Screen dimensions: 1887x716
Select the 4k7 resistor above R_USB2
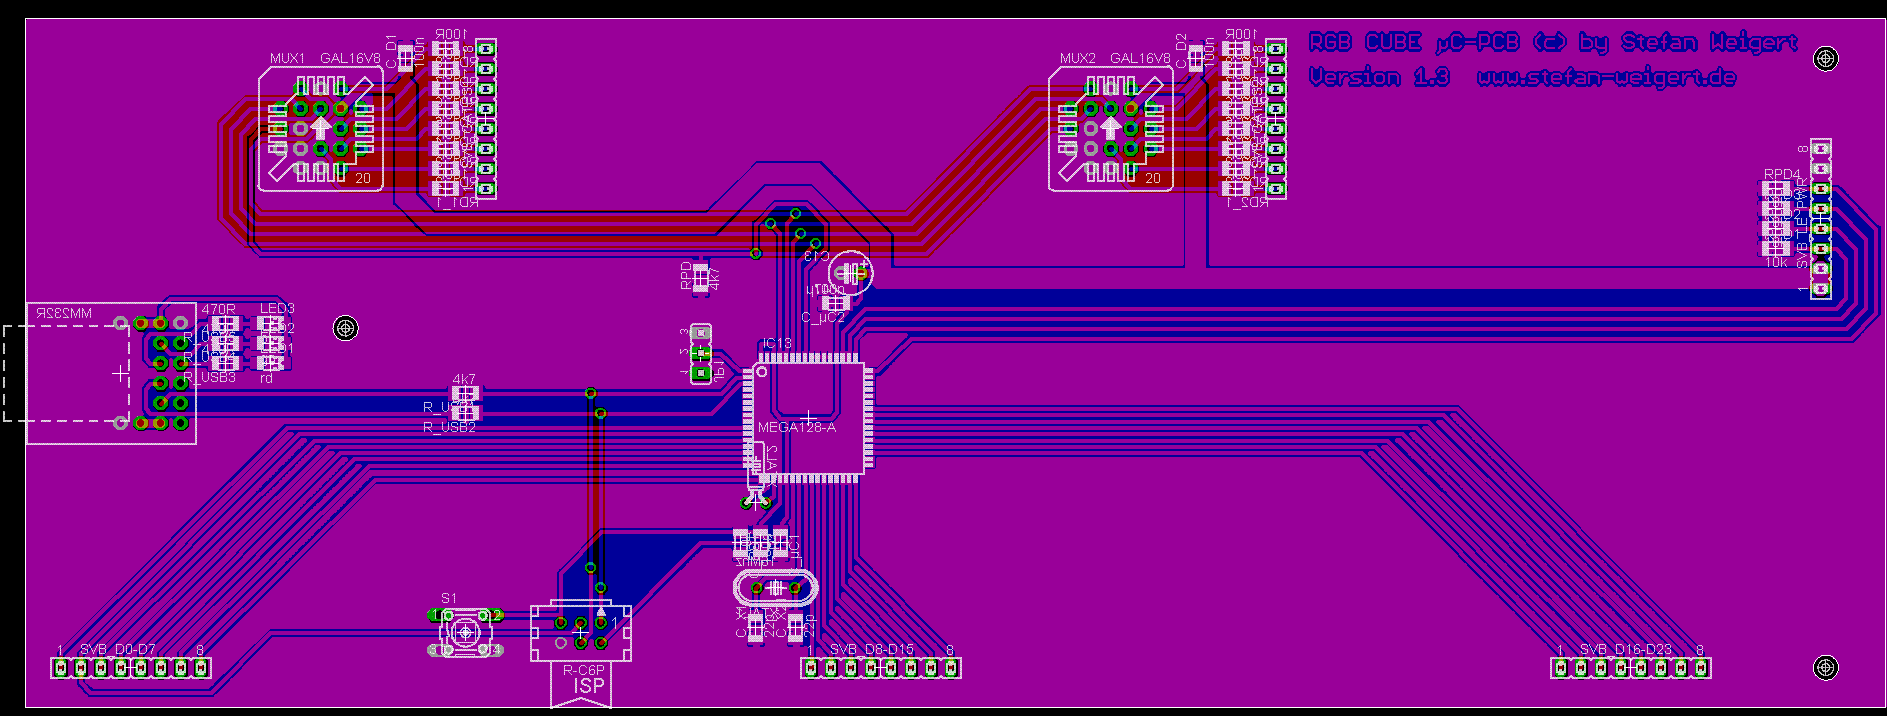(x=465, y=395)
